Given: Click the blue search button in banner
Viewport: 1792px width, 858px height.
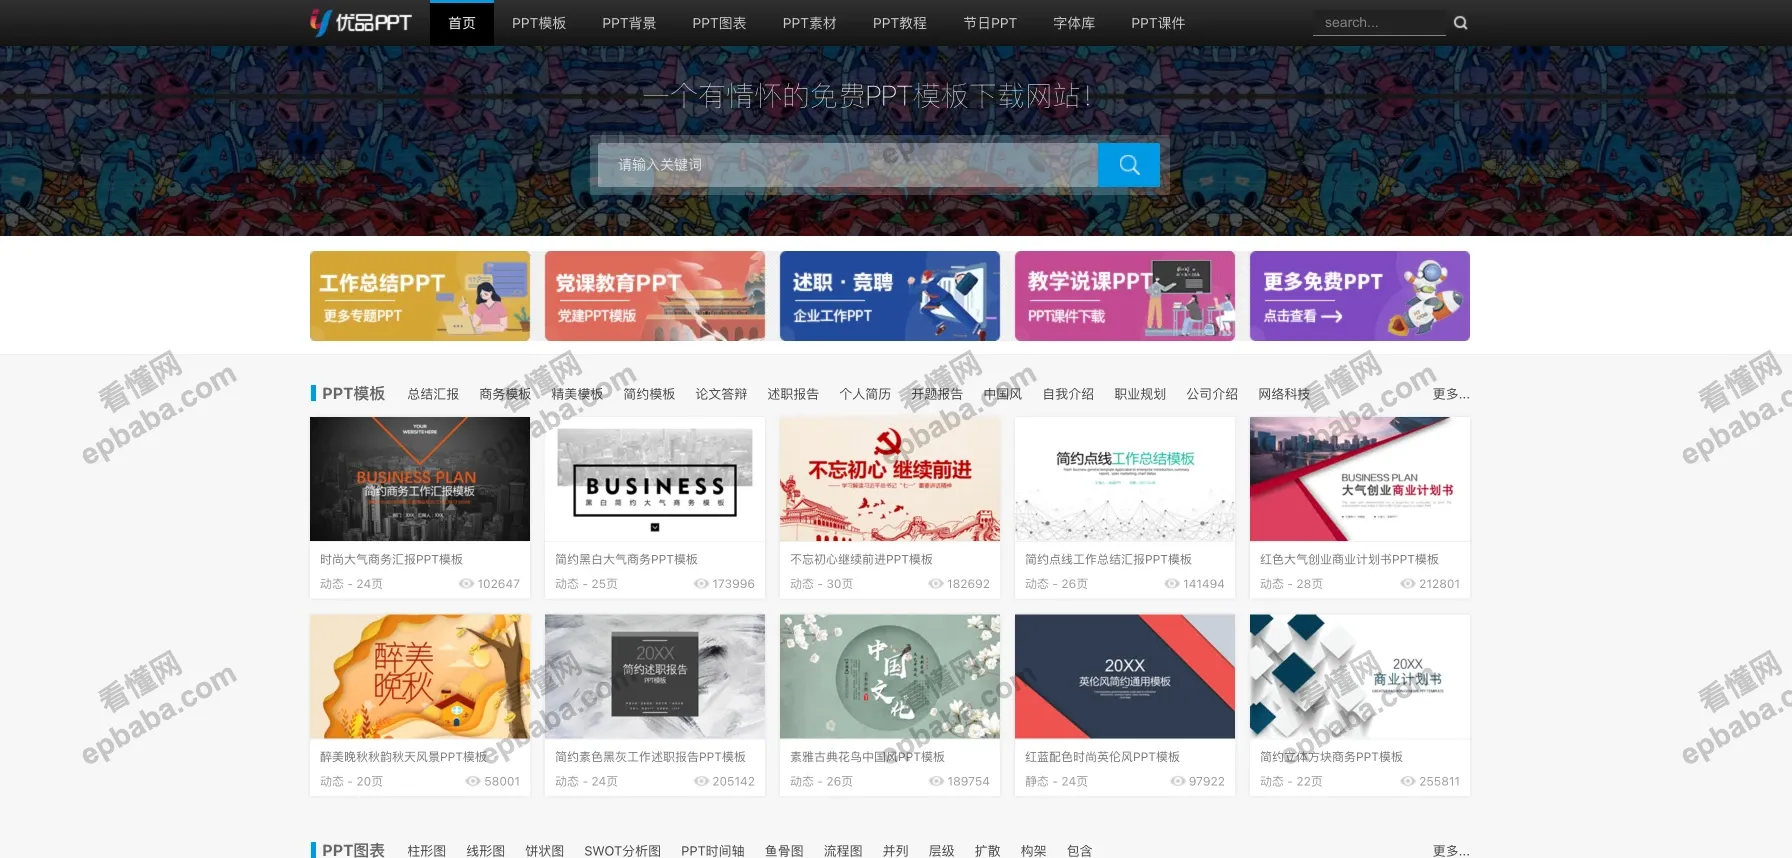Looking at the screenshot, I should 1129,165.
